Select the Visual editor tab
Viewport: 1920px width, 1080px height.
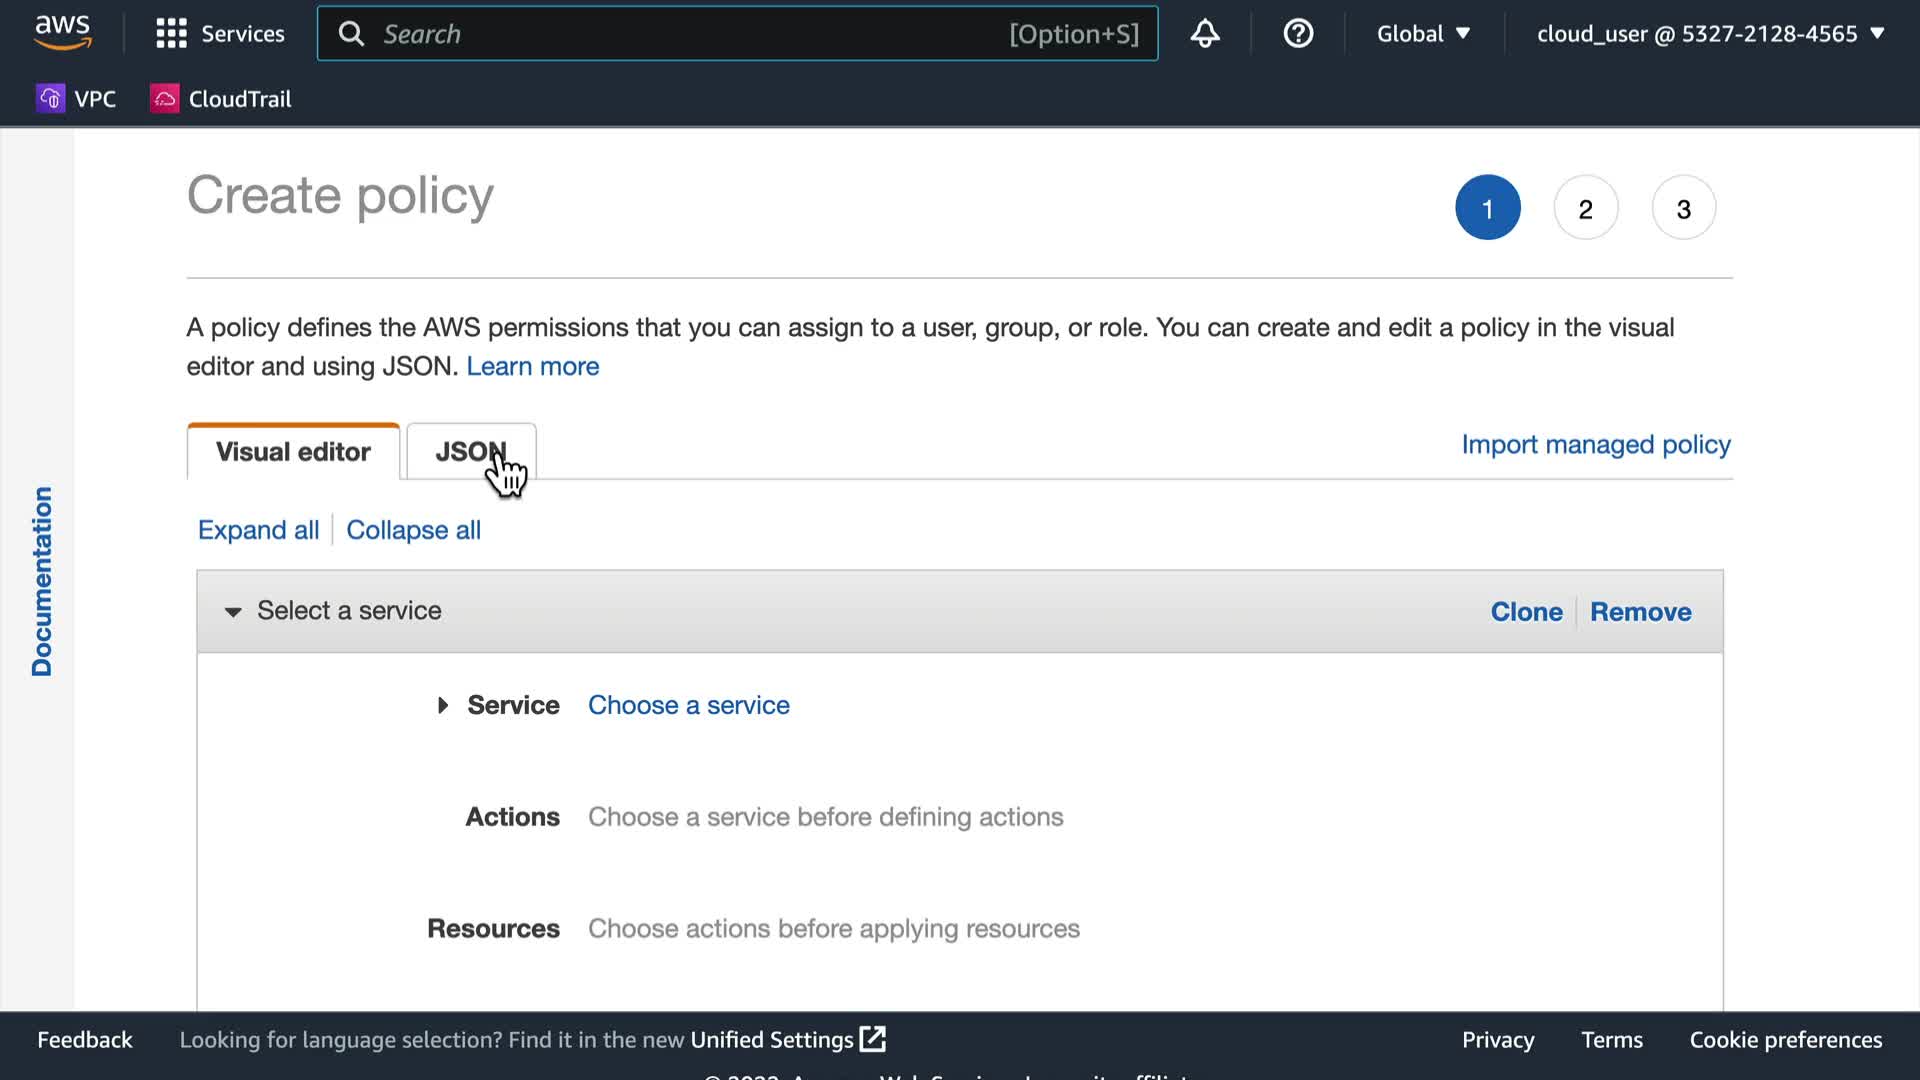293,452
